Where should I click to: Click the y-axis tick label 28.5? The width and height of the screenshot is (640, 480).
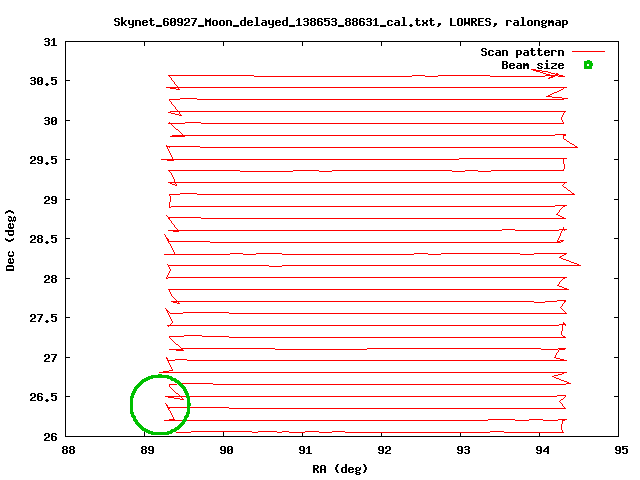44,239
